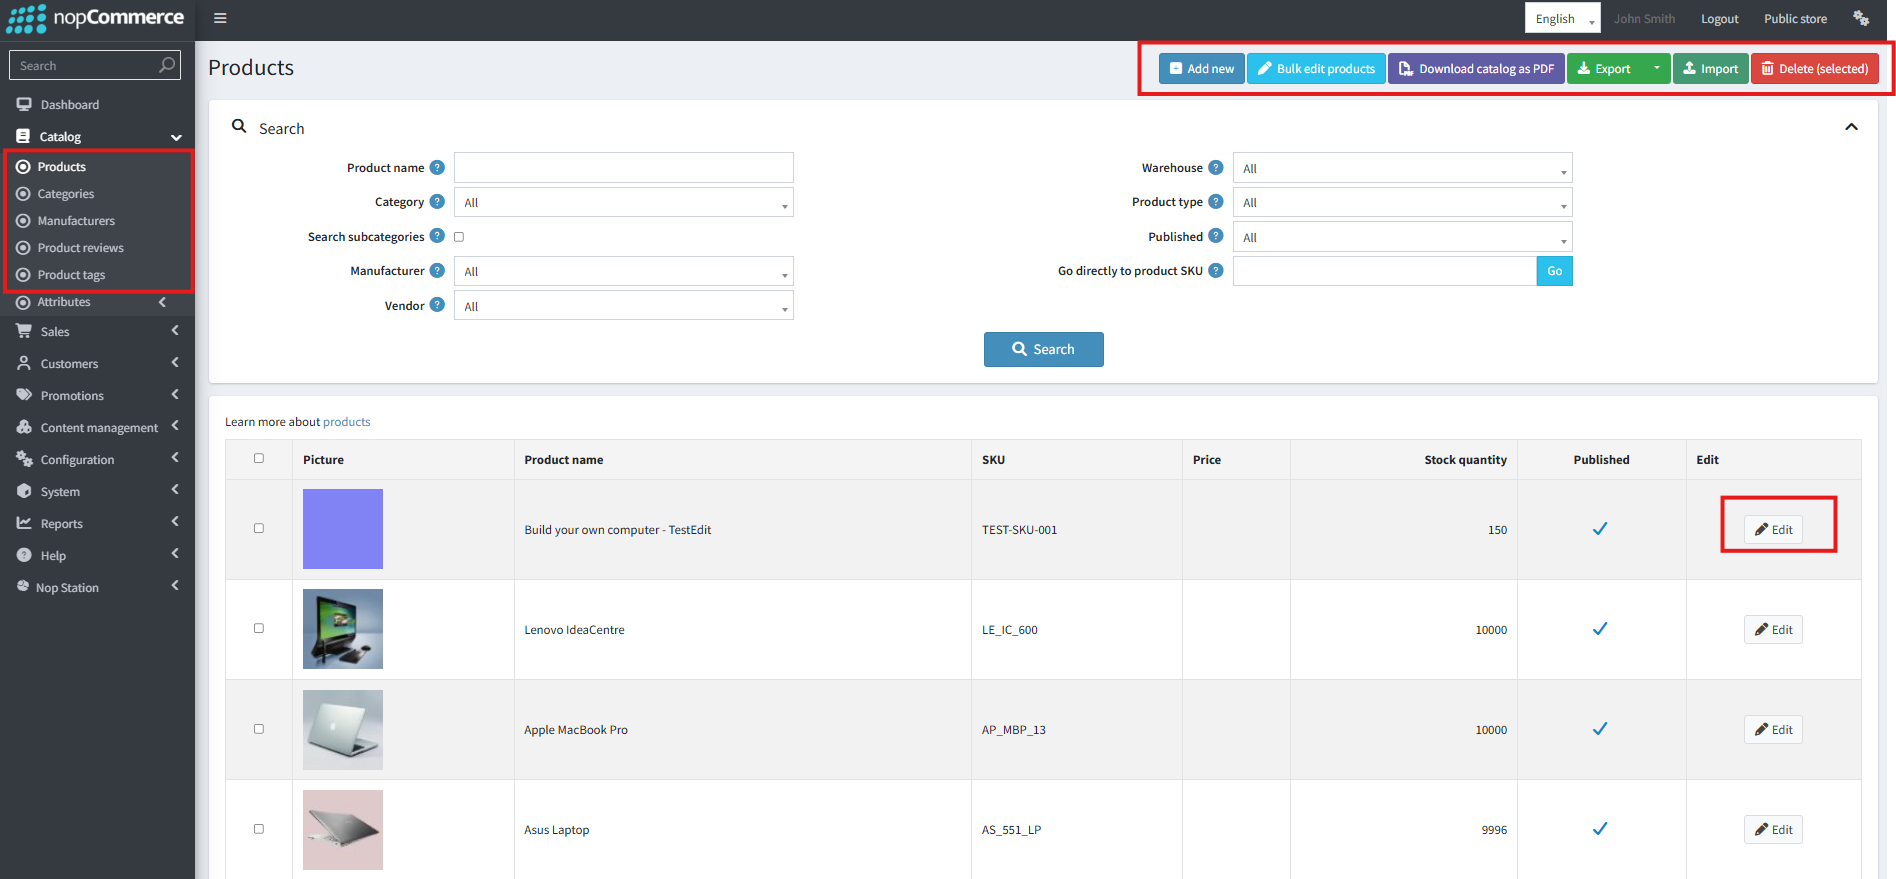Open Categories in the Catalog menu
This screenshot has width=1896, height=879.
coord(66,194)
